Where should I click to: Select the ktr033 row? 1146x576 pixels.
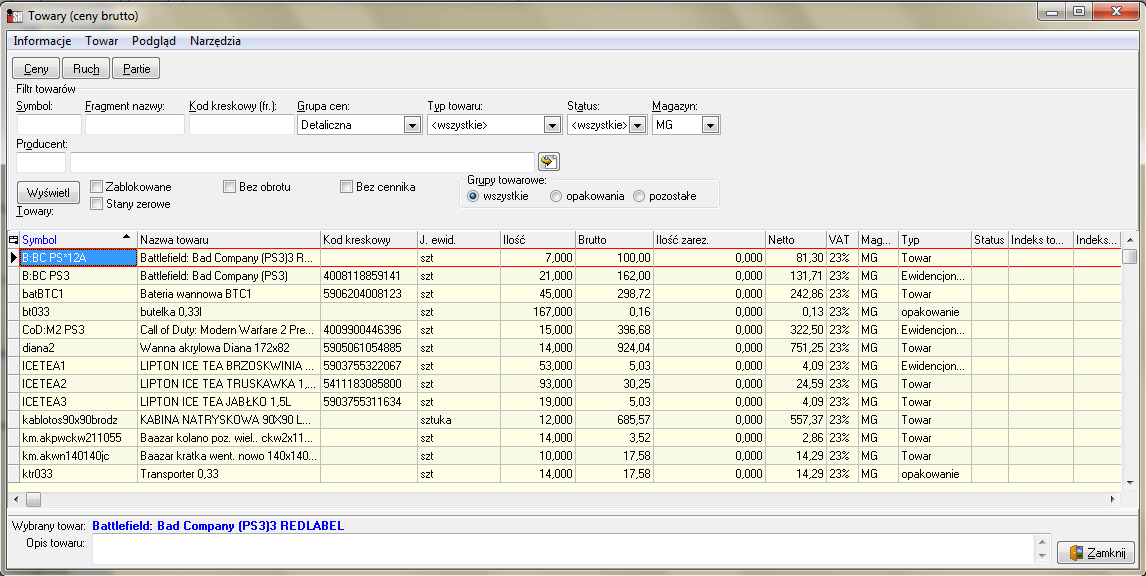point(563,474)
